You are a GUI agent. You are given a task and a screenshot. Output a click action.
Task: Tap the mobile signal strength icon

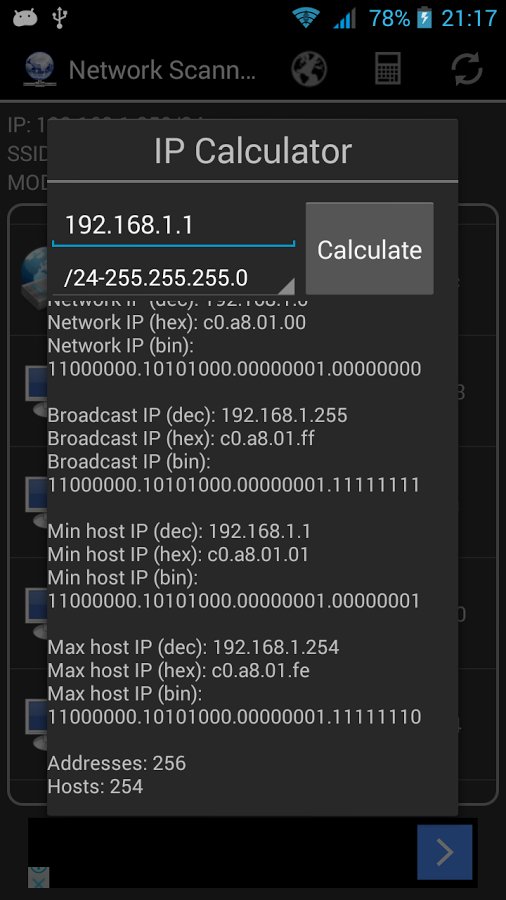pos(344,18)
